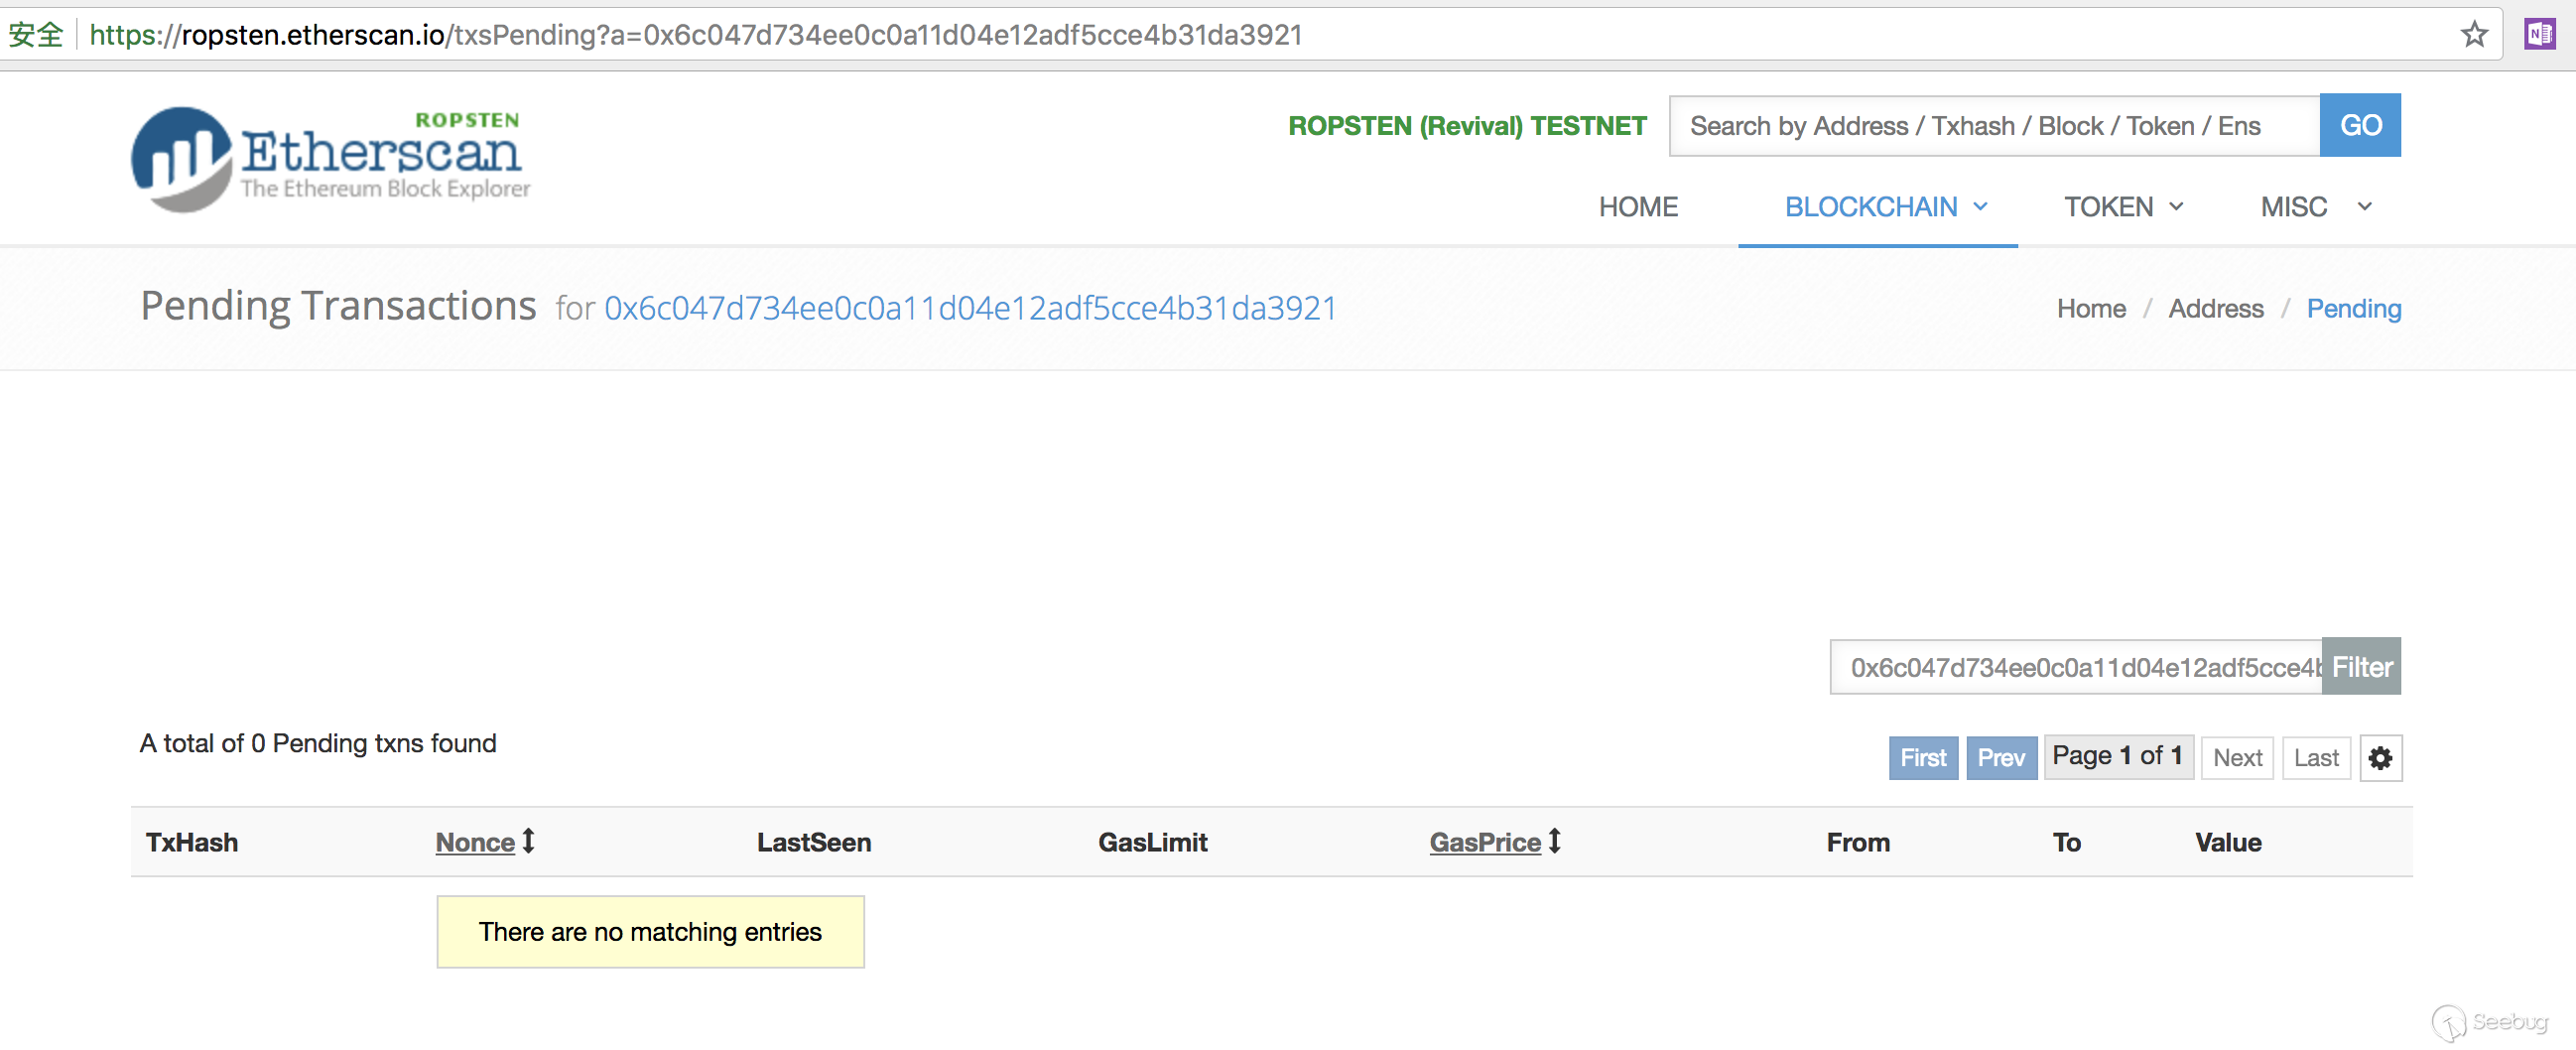Click the Etherscan Ropsten logo
The height and width of the screenshot is (1050, 2576).
click(x=331, y=158)
